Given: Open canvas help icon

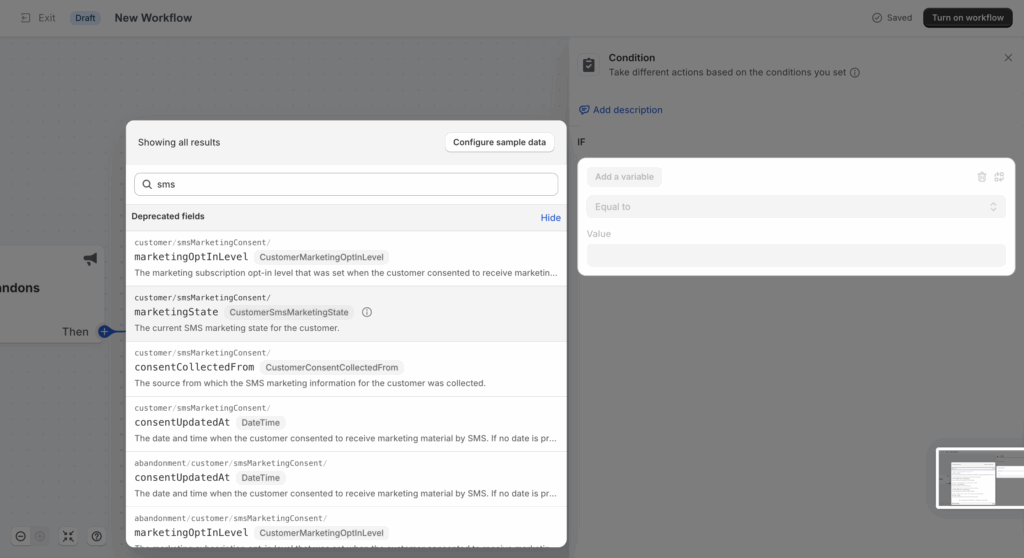Looking at the screenshot, I should [97, 536].
